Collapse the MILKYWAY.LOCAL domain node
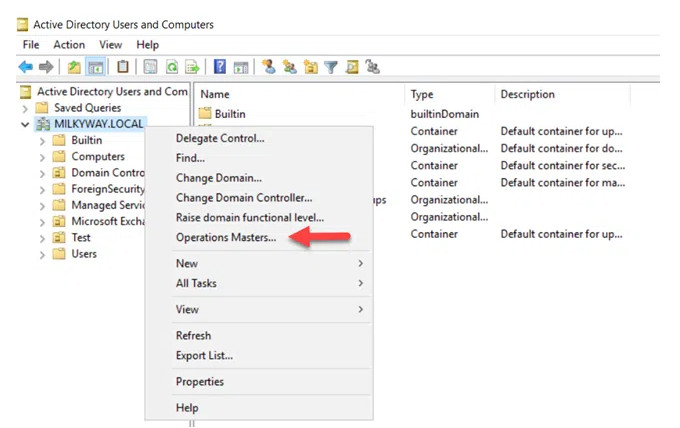Viewport: 680px width, 428px height. click(25, 124)
